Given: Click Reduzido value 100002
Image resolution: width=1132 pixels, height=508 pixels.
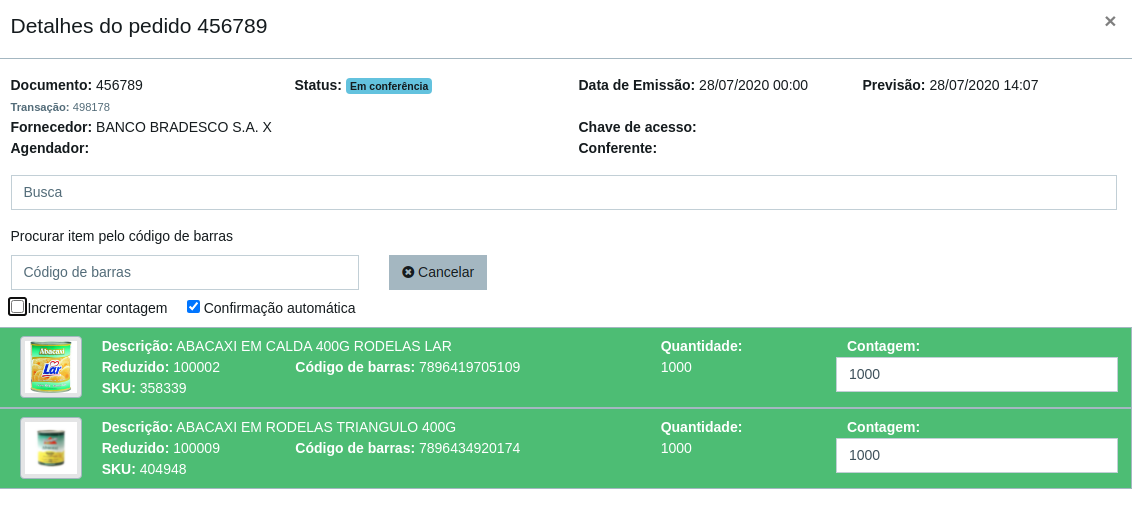Looking at the screenshot, I should click(x=196, y=367).
